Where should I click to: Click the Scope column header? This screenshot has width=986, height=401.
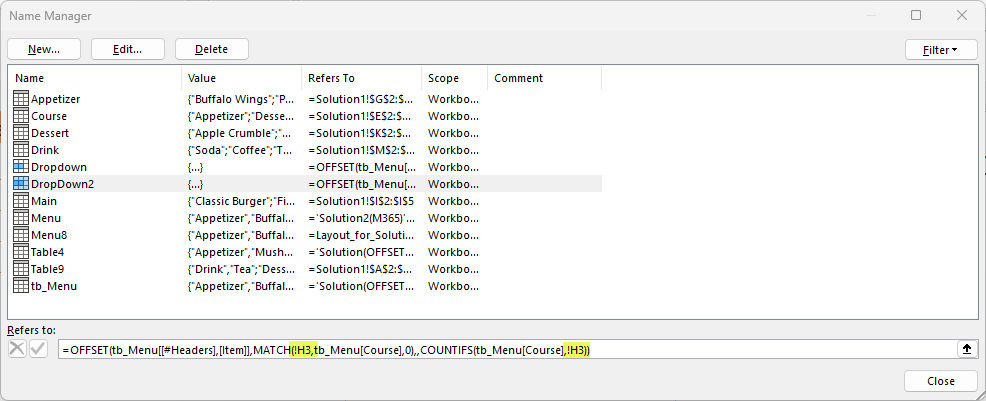tap(454, 78)
